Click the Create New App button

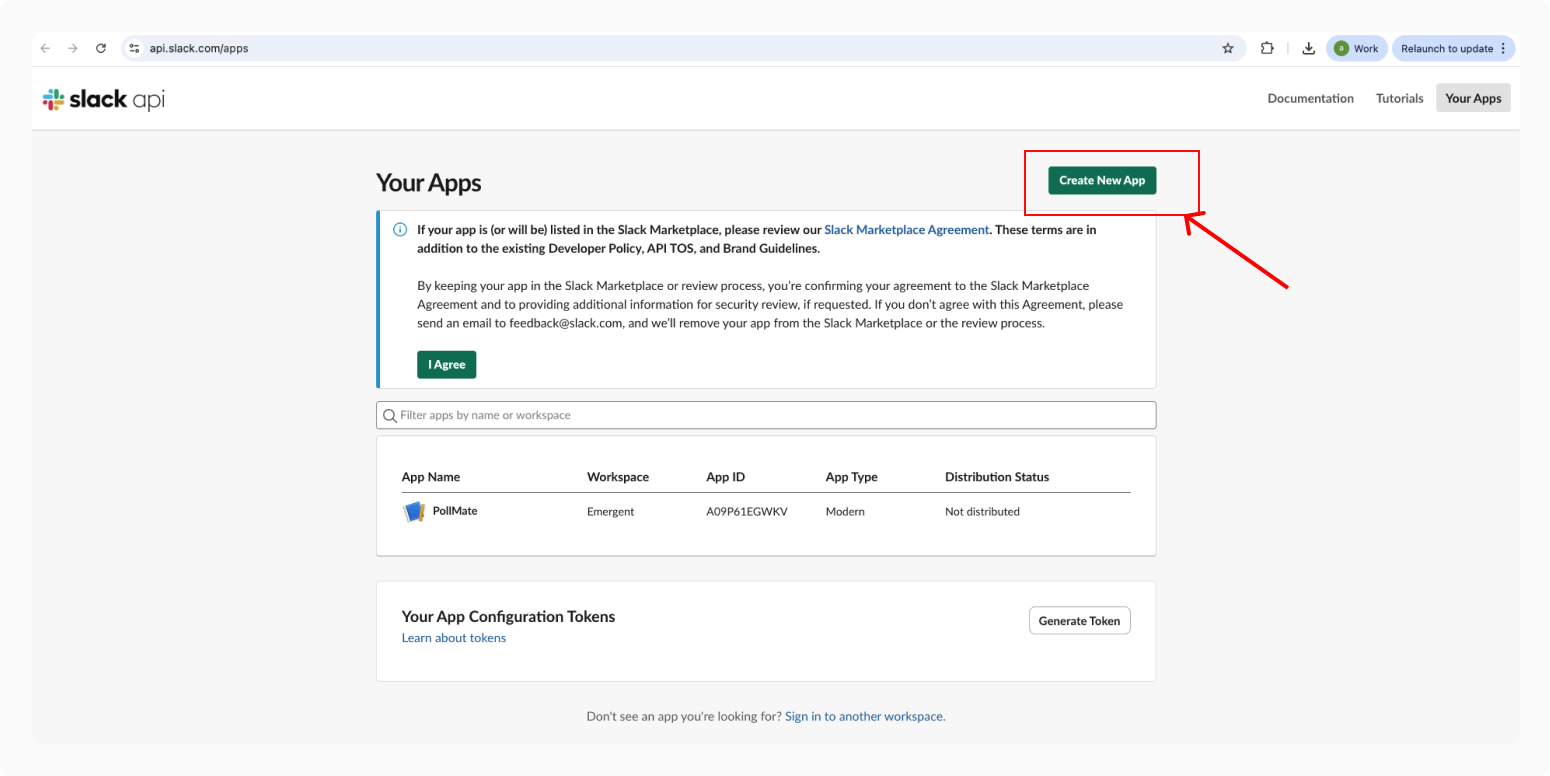click(1102, 180)
